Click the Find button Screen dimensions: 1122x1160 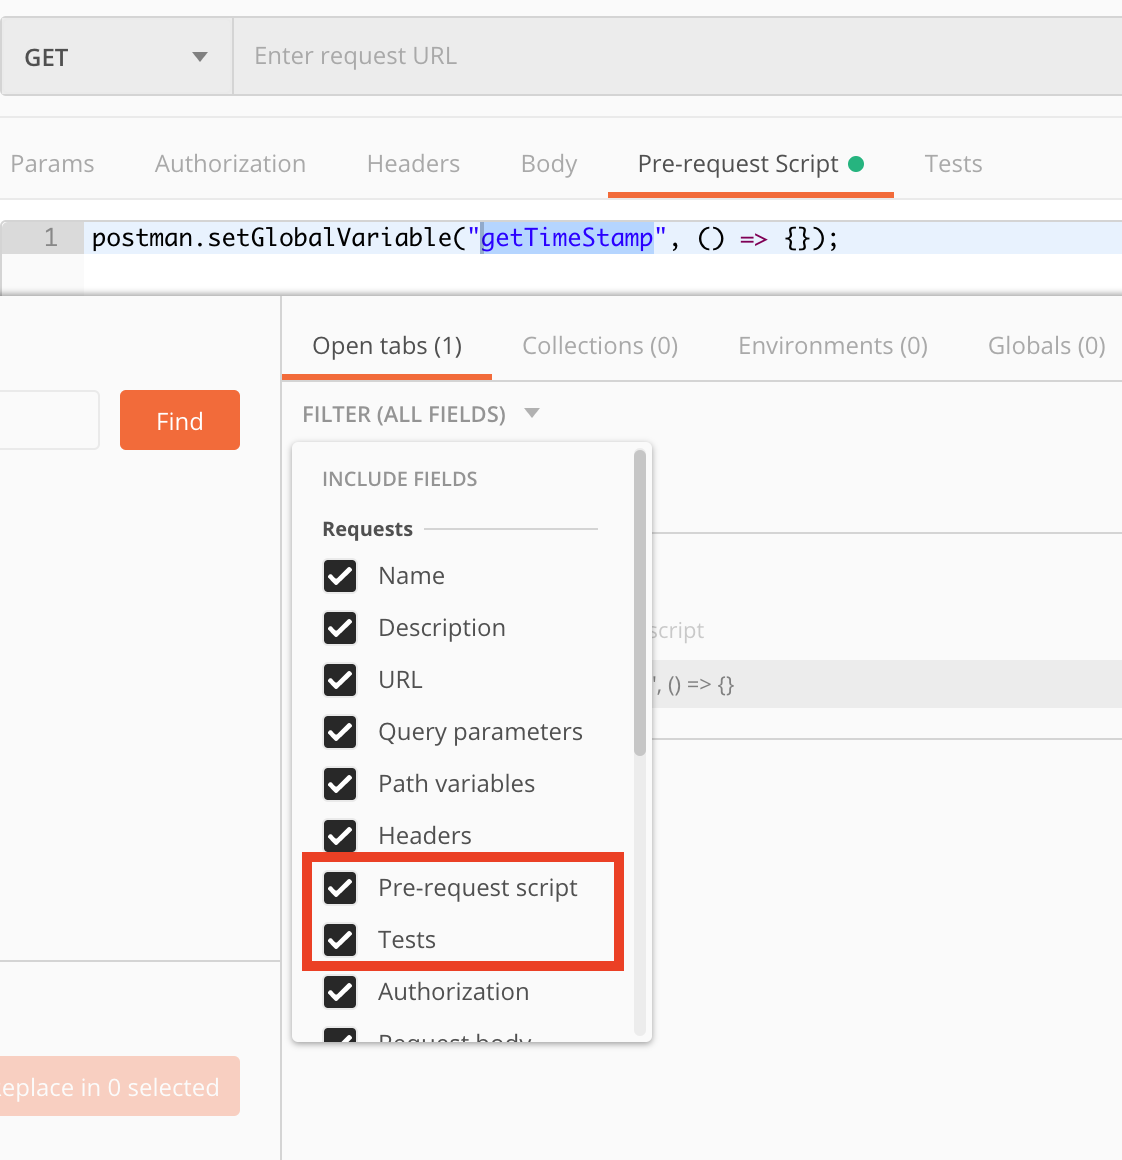pos(179,420)
